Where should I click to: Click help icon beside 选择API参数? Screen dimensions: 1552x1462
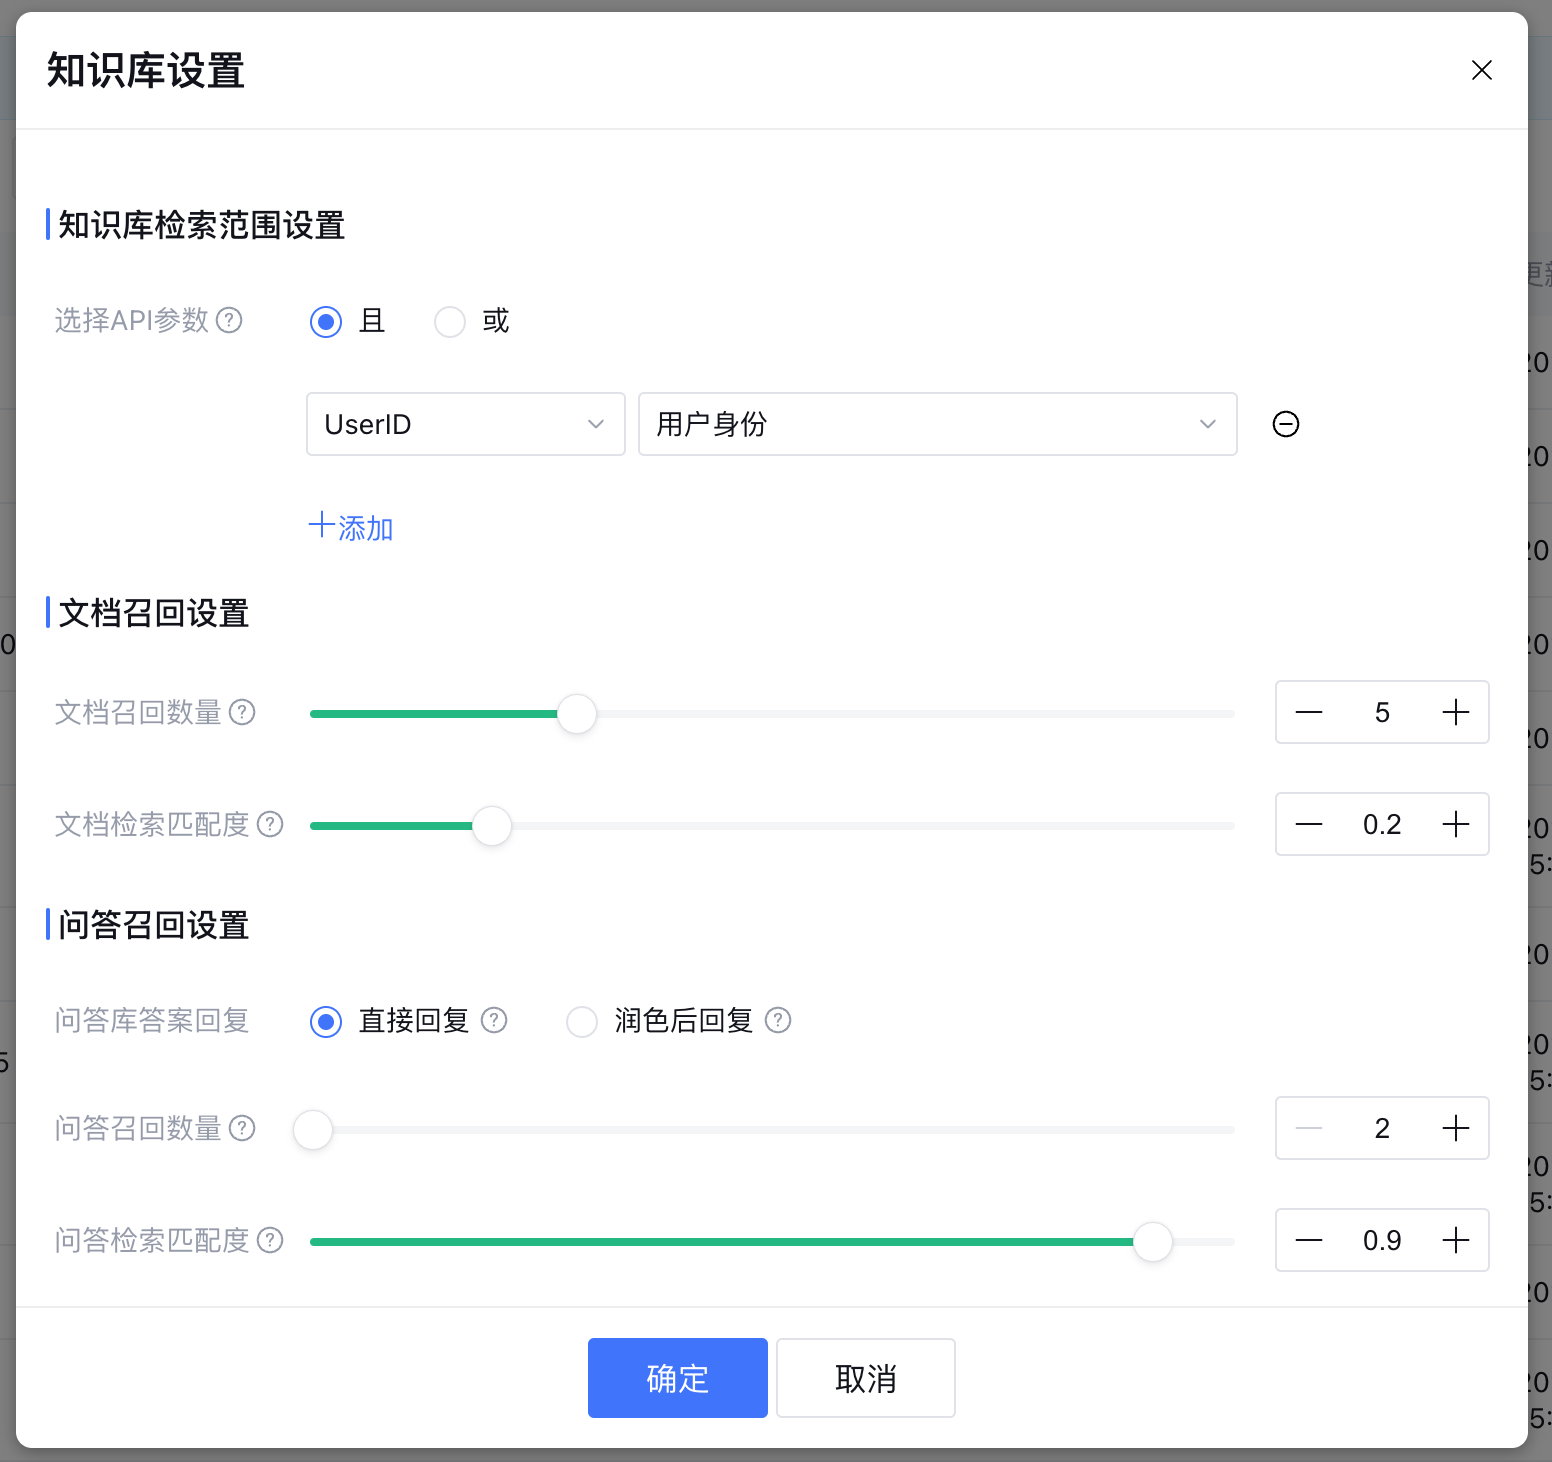230,320
